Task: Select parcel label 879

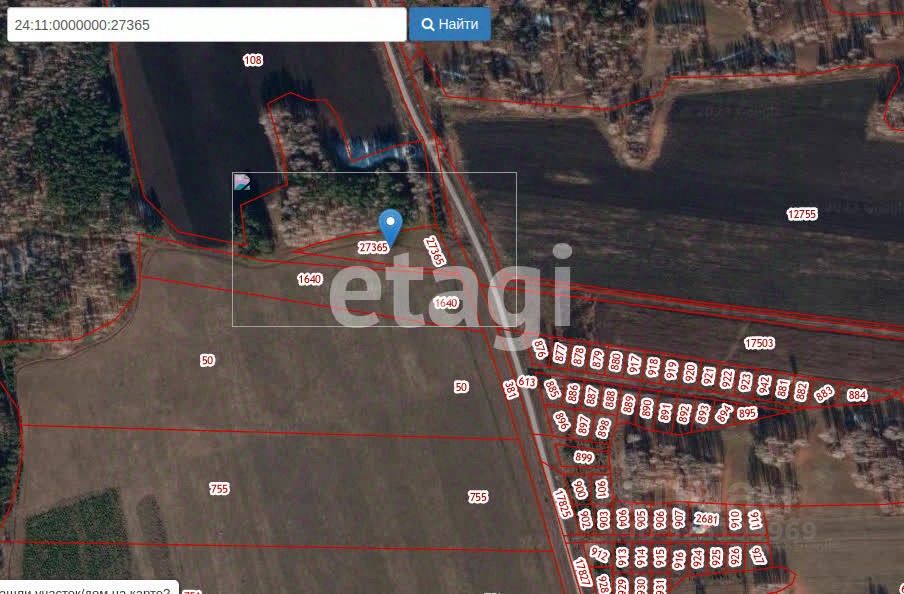Action: pos(597,359)
